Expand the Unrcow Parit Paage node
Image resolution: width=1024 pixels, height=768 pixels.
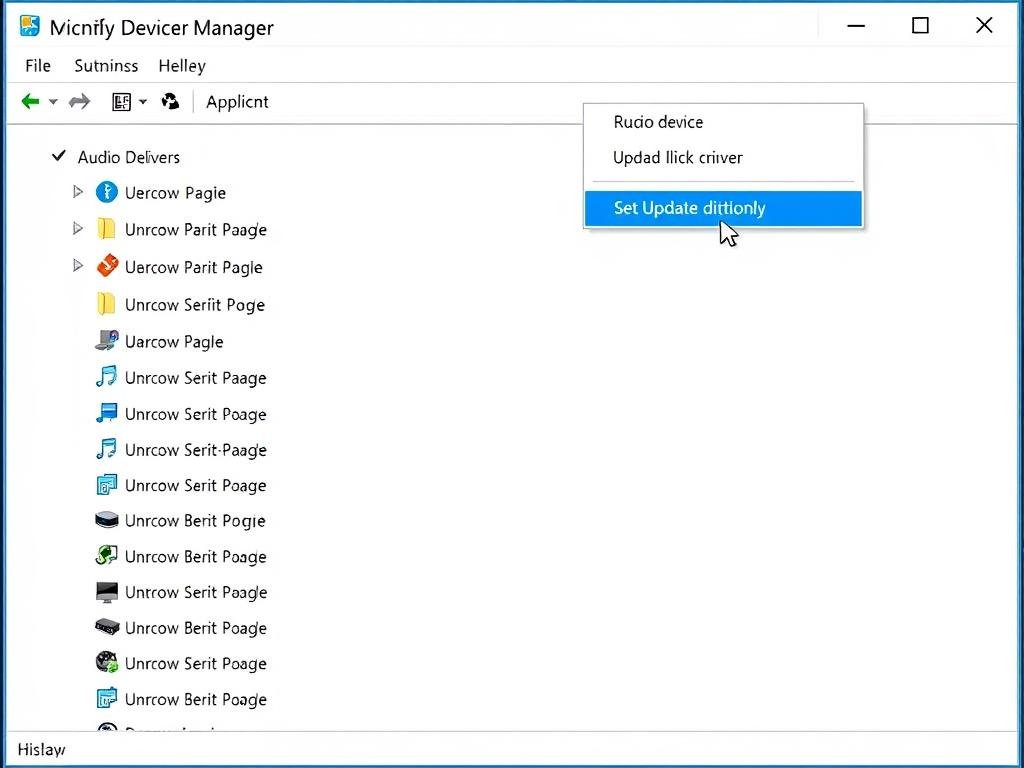click(78, 229)
